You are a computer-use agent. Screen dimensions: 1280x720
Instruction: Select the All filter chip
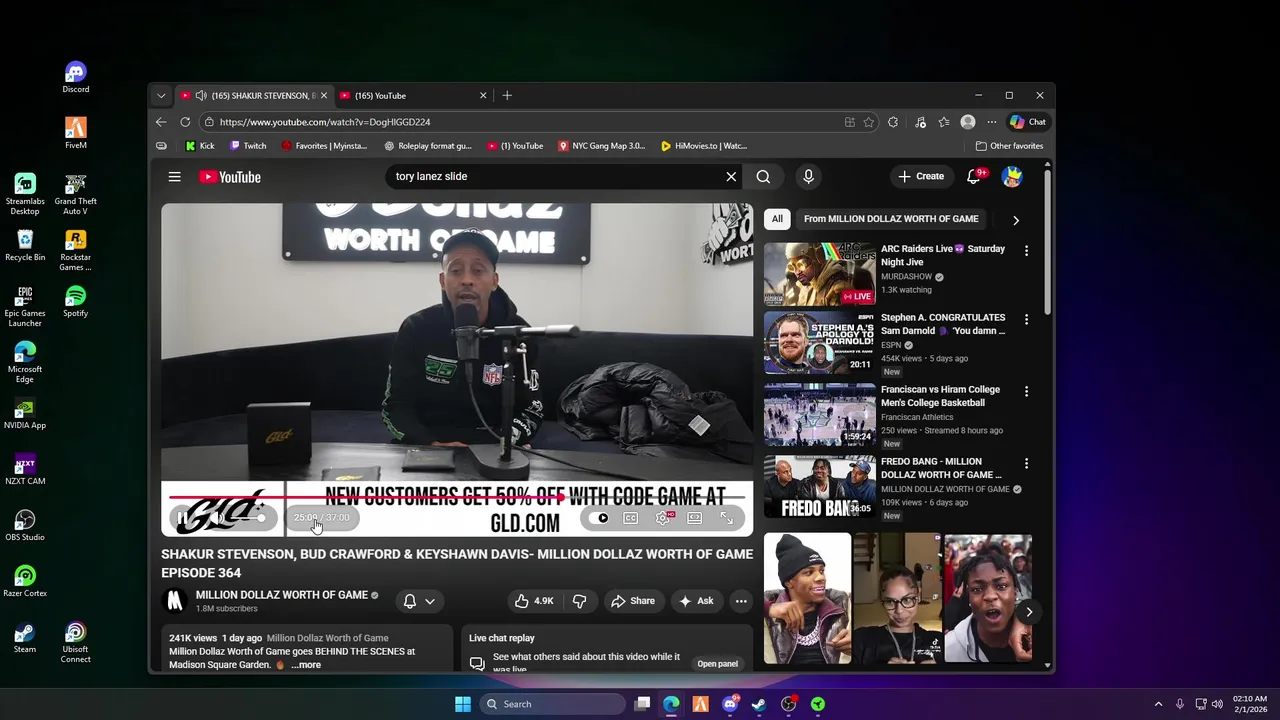pyautogui.click(x=777, y=219)
